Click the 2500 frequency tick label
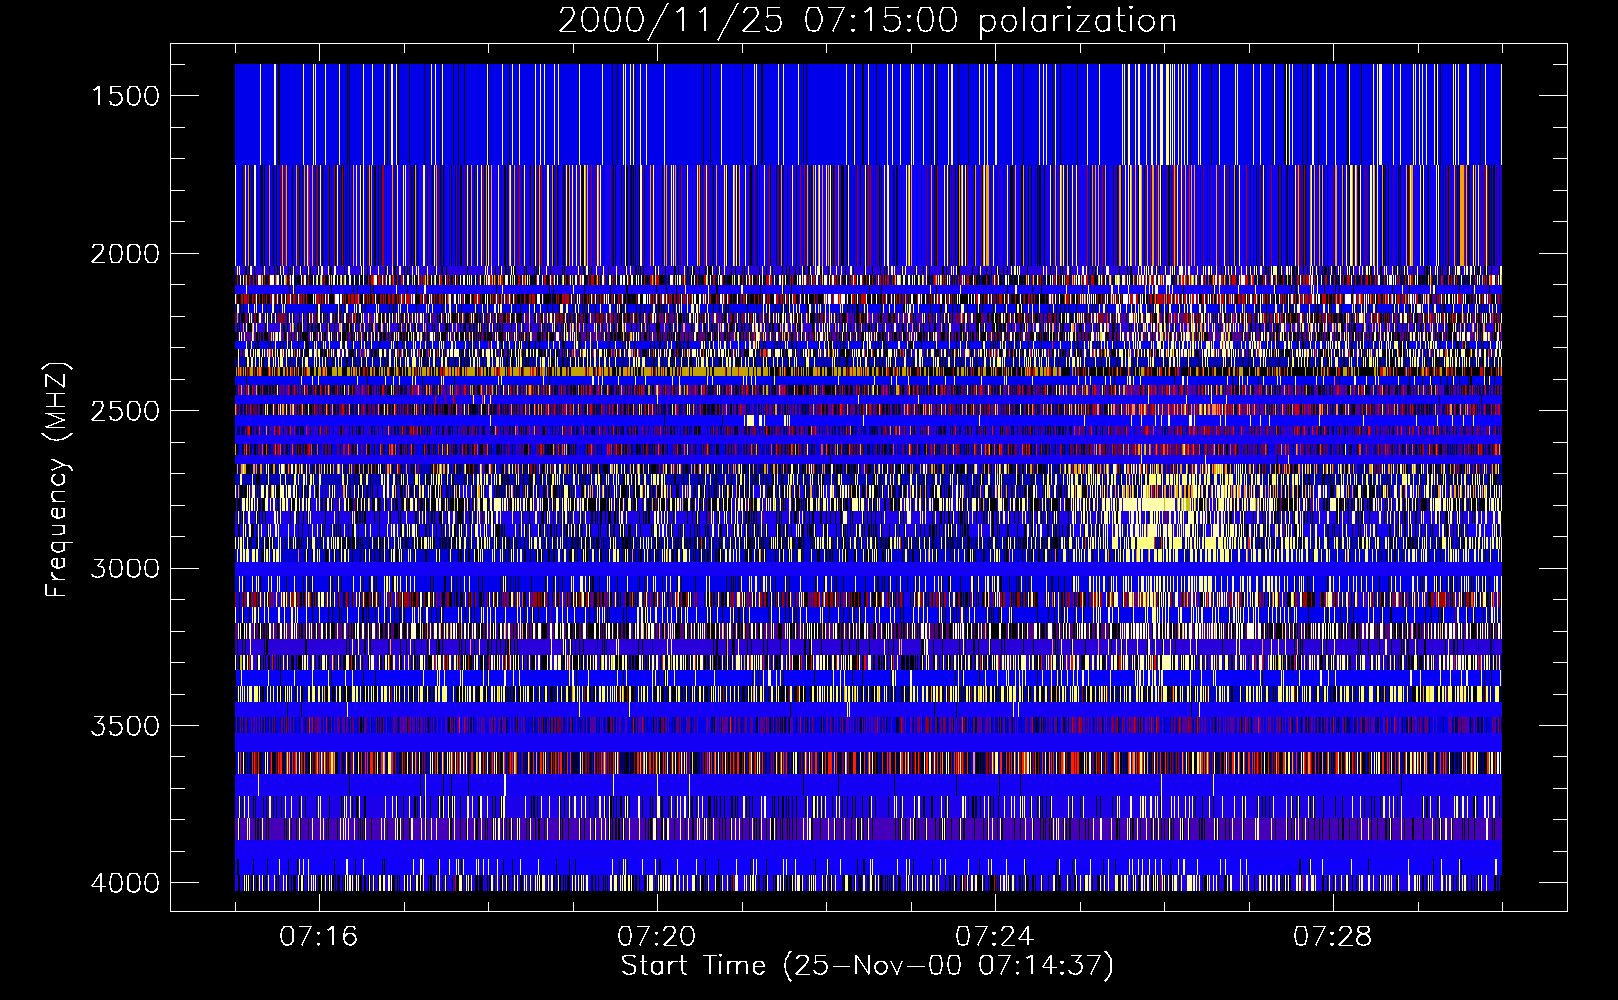The height and width of the screenshot is (1000, 1618). click(x=125, y=411)
